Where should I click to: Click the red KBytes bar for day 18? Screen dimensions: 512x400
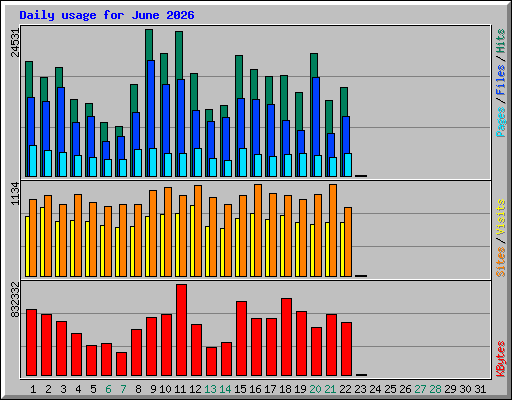[286, 337]
